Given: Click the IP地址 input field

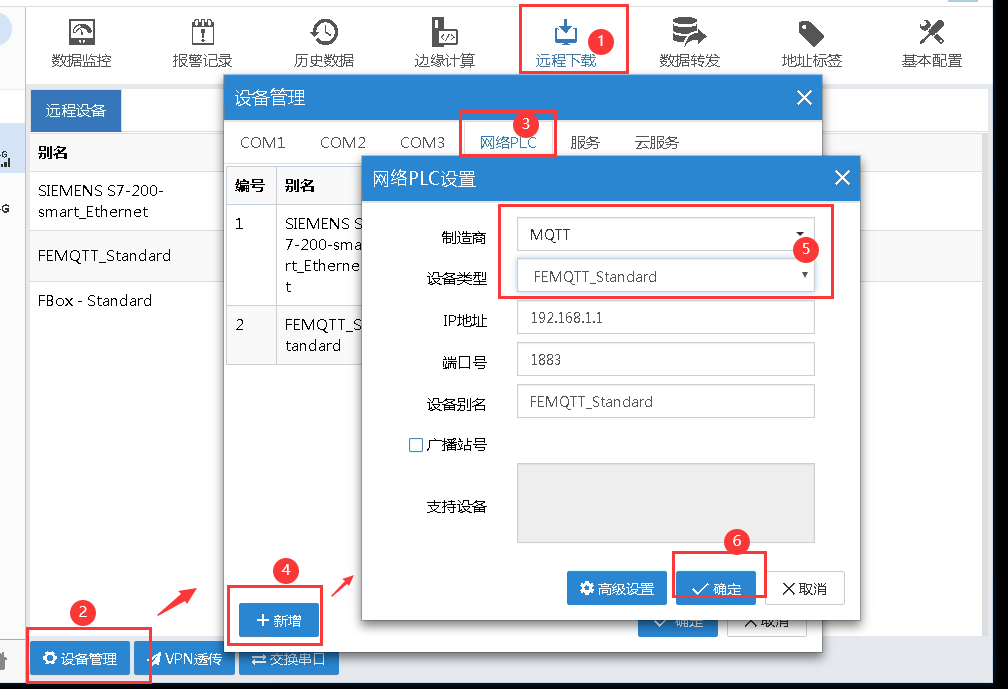Looking at the screenshot, I should click(x=665, y=318).
